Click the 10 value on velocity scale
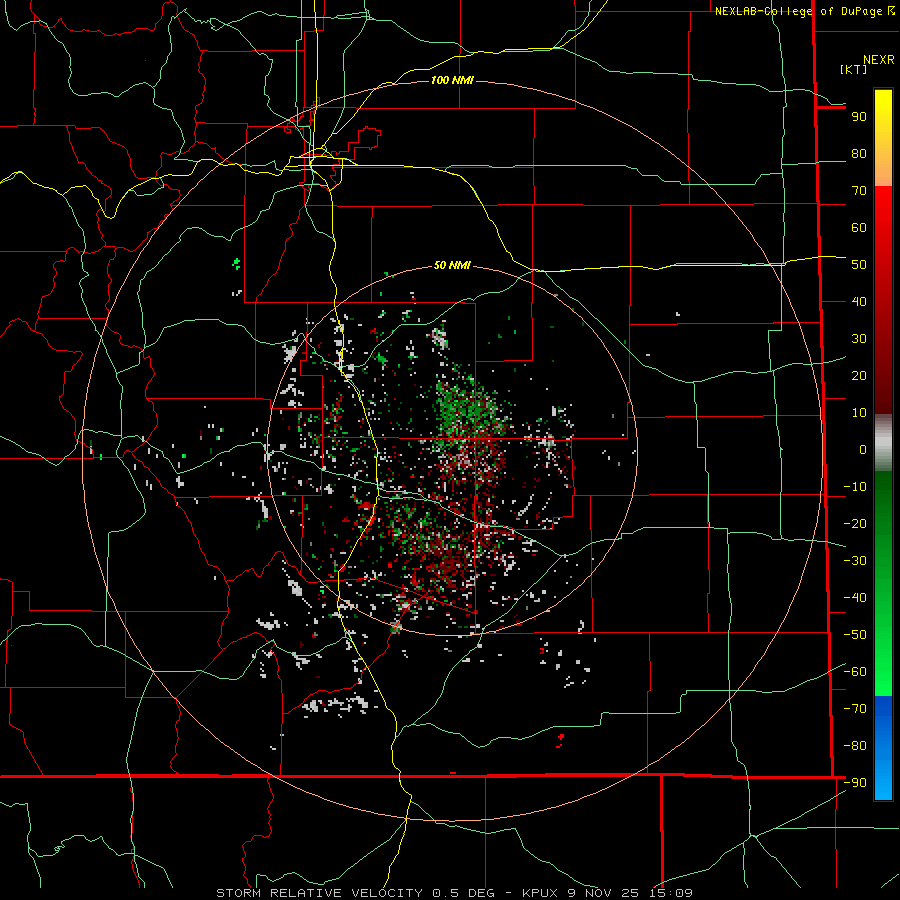Screen dimensions: 900x900 click(859, 413)
